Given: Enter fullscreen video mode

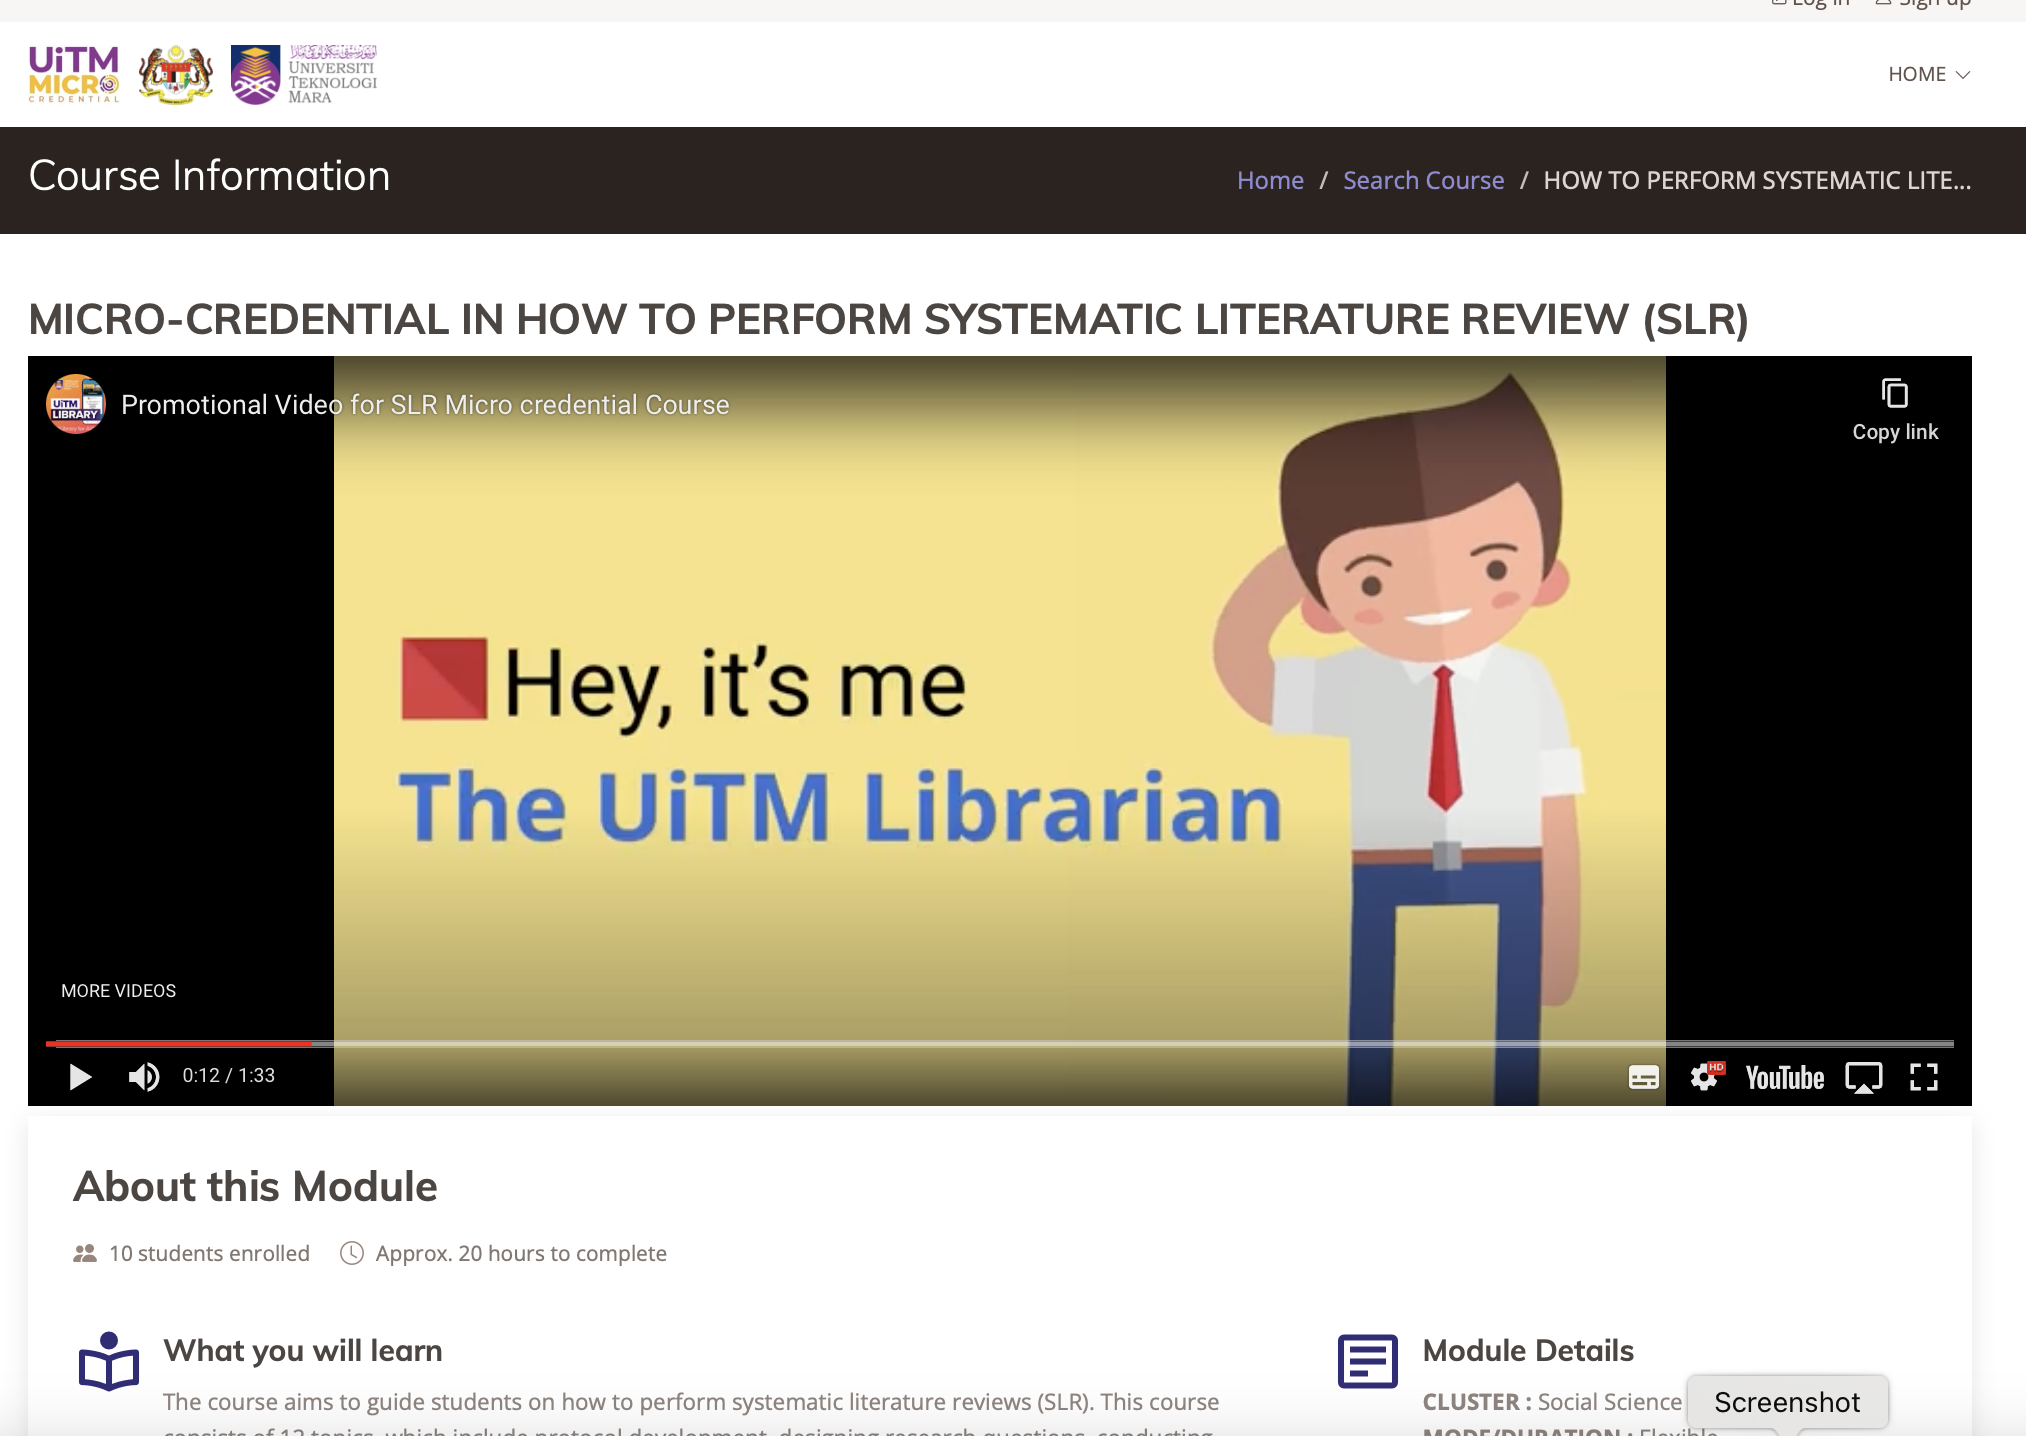Looking at the screenshot, I should click(1924, 1077).
